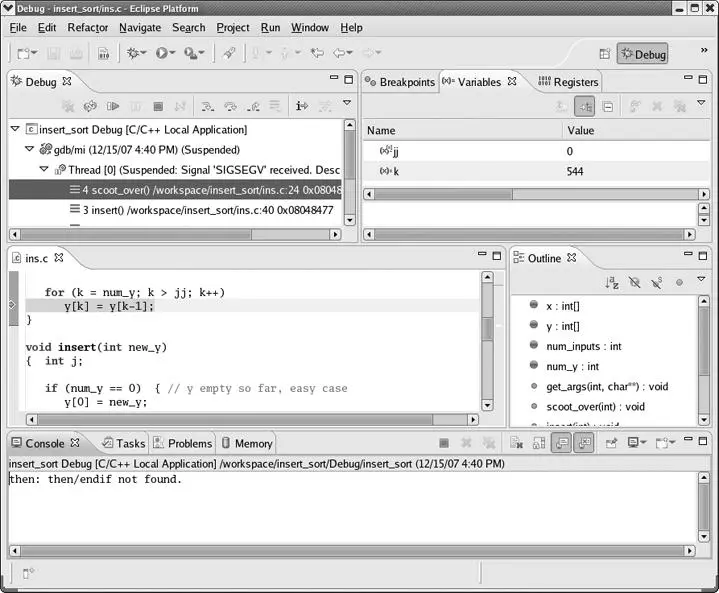This screenshot has width=719, height=593.
Task: Open the Open Perspective icon beside Debug
Action: (604, 54)
